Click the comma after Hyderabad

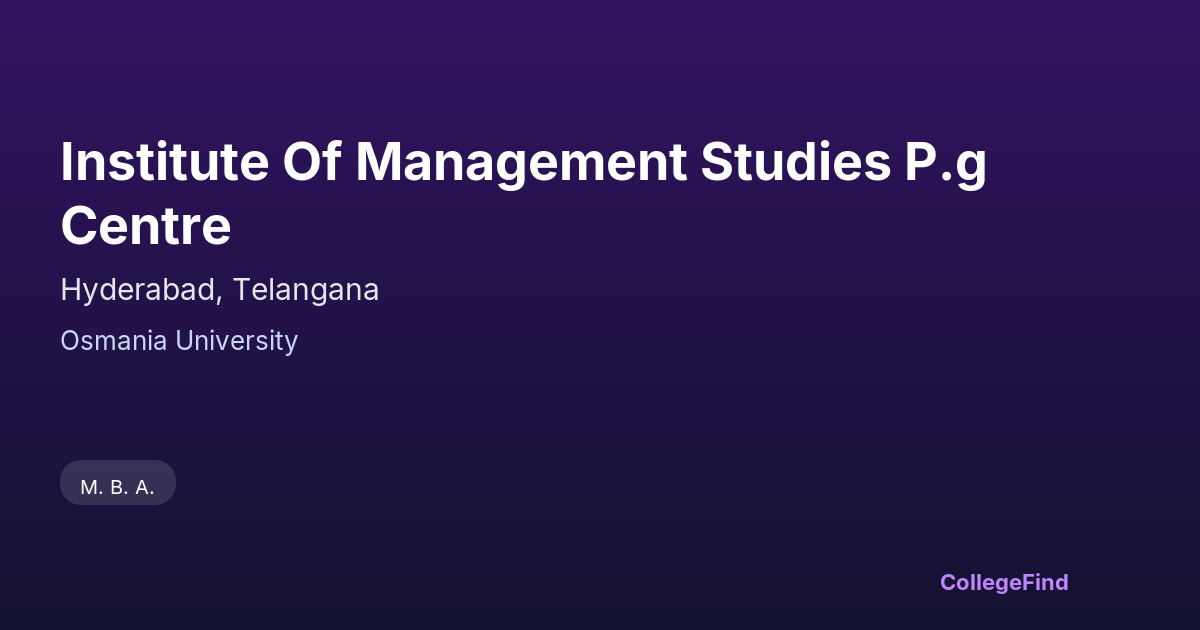pos(223,298)
